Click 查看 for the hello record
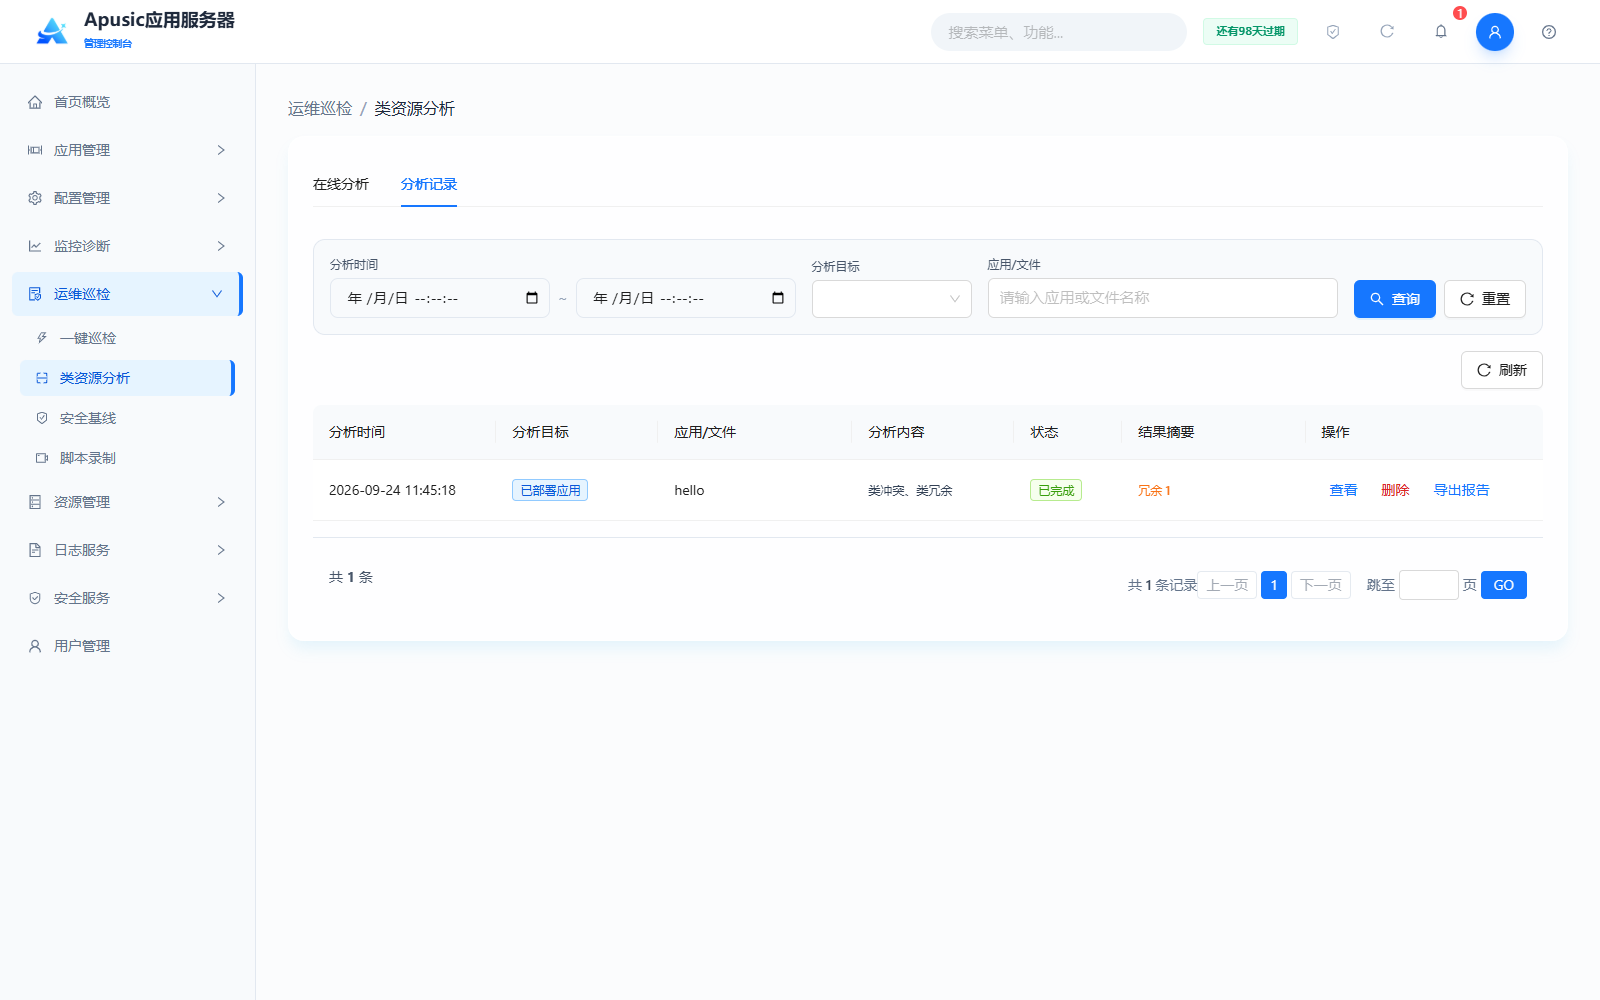The image size is (1600, 1000). point(1343,490)
